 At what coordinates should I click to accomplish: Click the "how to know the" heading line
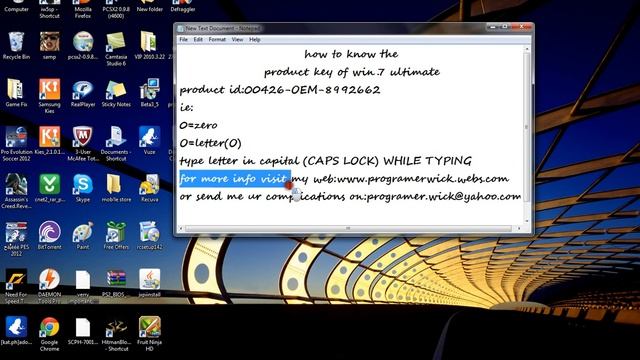pyautogui.click(x=351, y=54)
